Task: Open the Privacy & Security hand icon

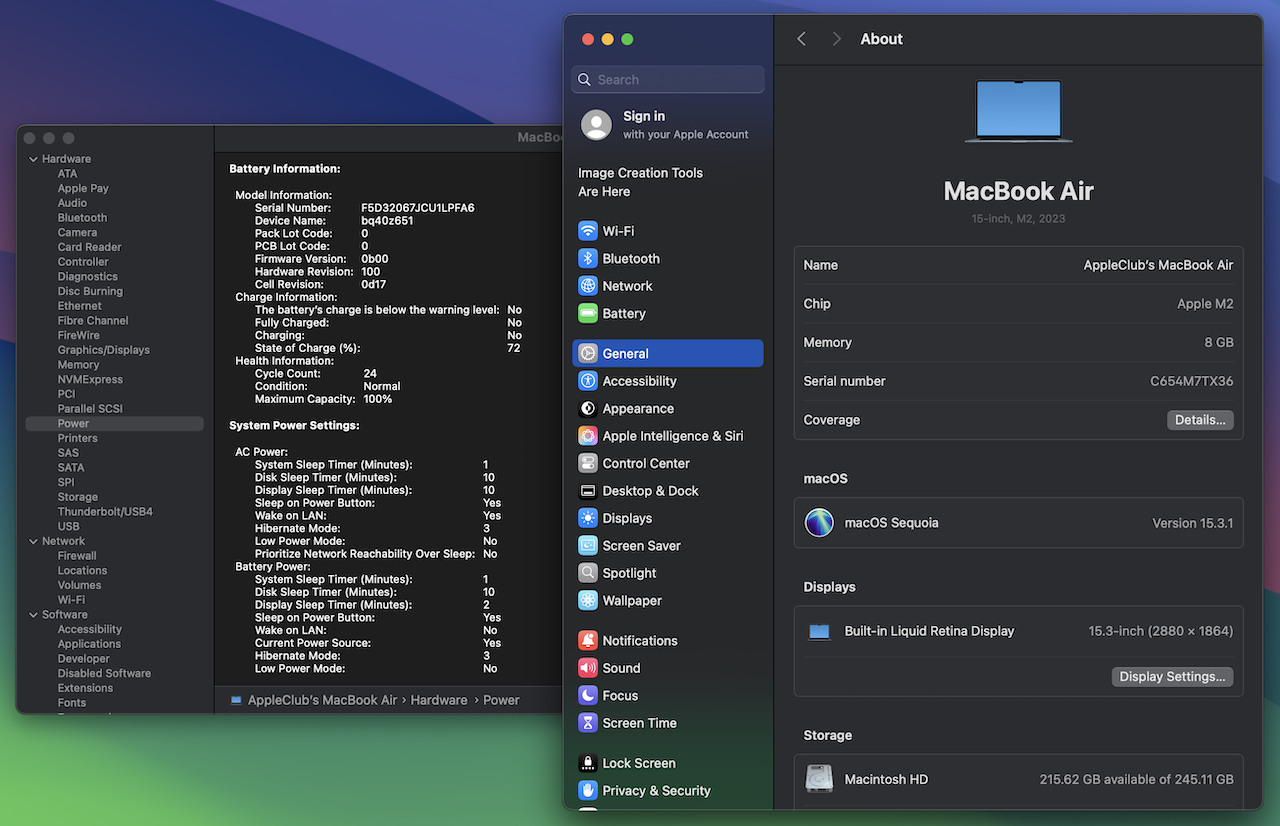Action: click(588, 791)
